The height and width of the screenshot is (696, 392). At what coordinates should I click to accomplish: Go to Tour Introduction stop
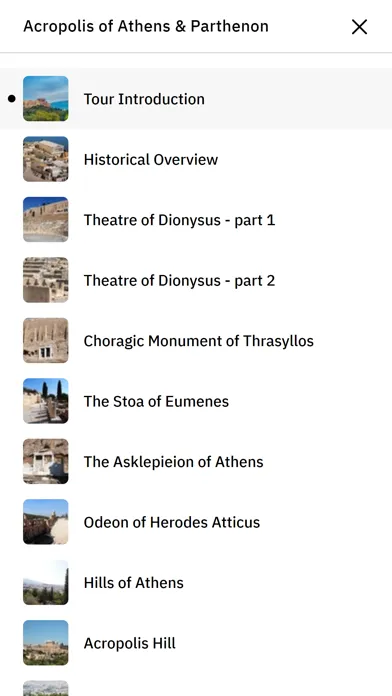tap(144, 99)
